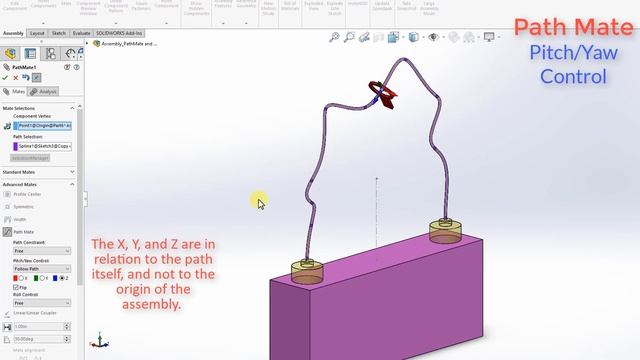This screenshot has width=640, height=360.
Task: Select the Path Mate icon
Action: pyautogui.click(x=7, y=232)
